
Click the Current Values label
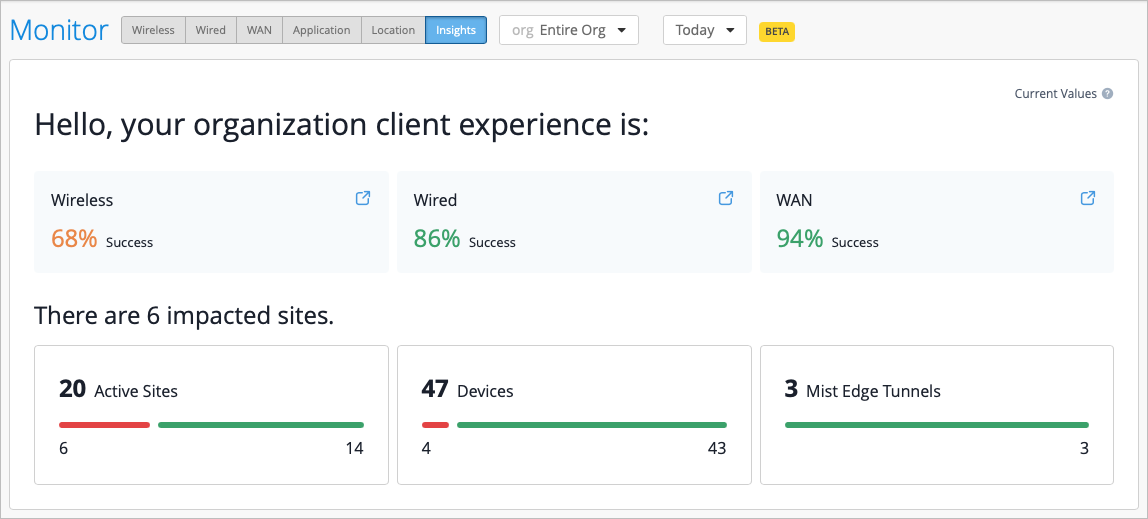[1055, 94]
